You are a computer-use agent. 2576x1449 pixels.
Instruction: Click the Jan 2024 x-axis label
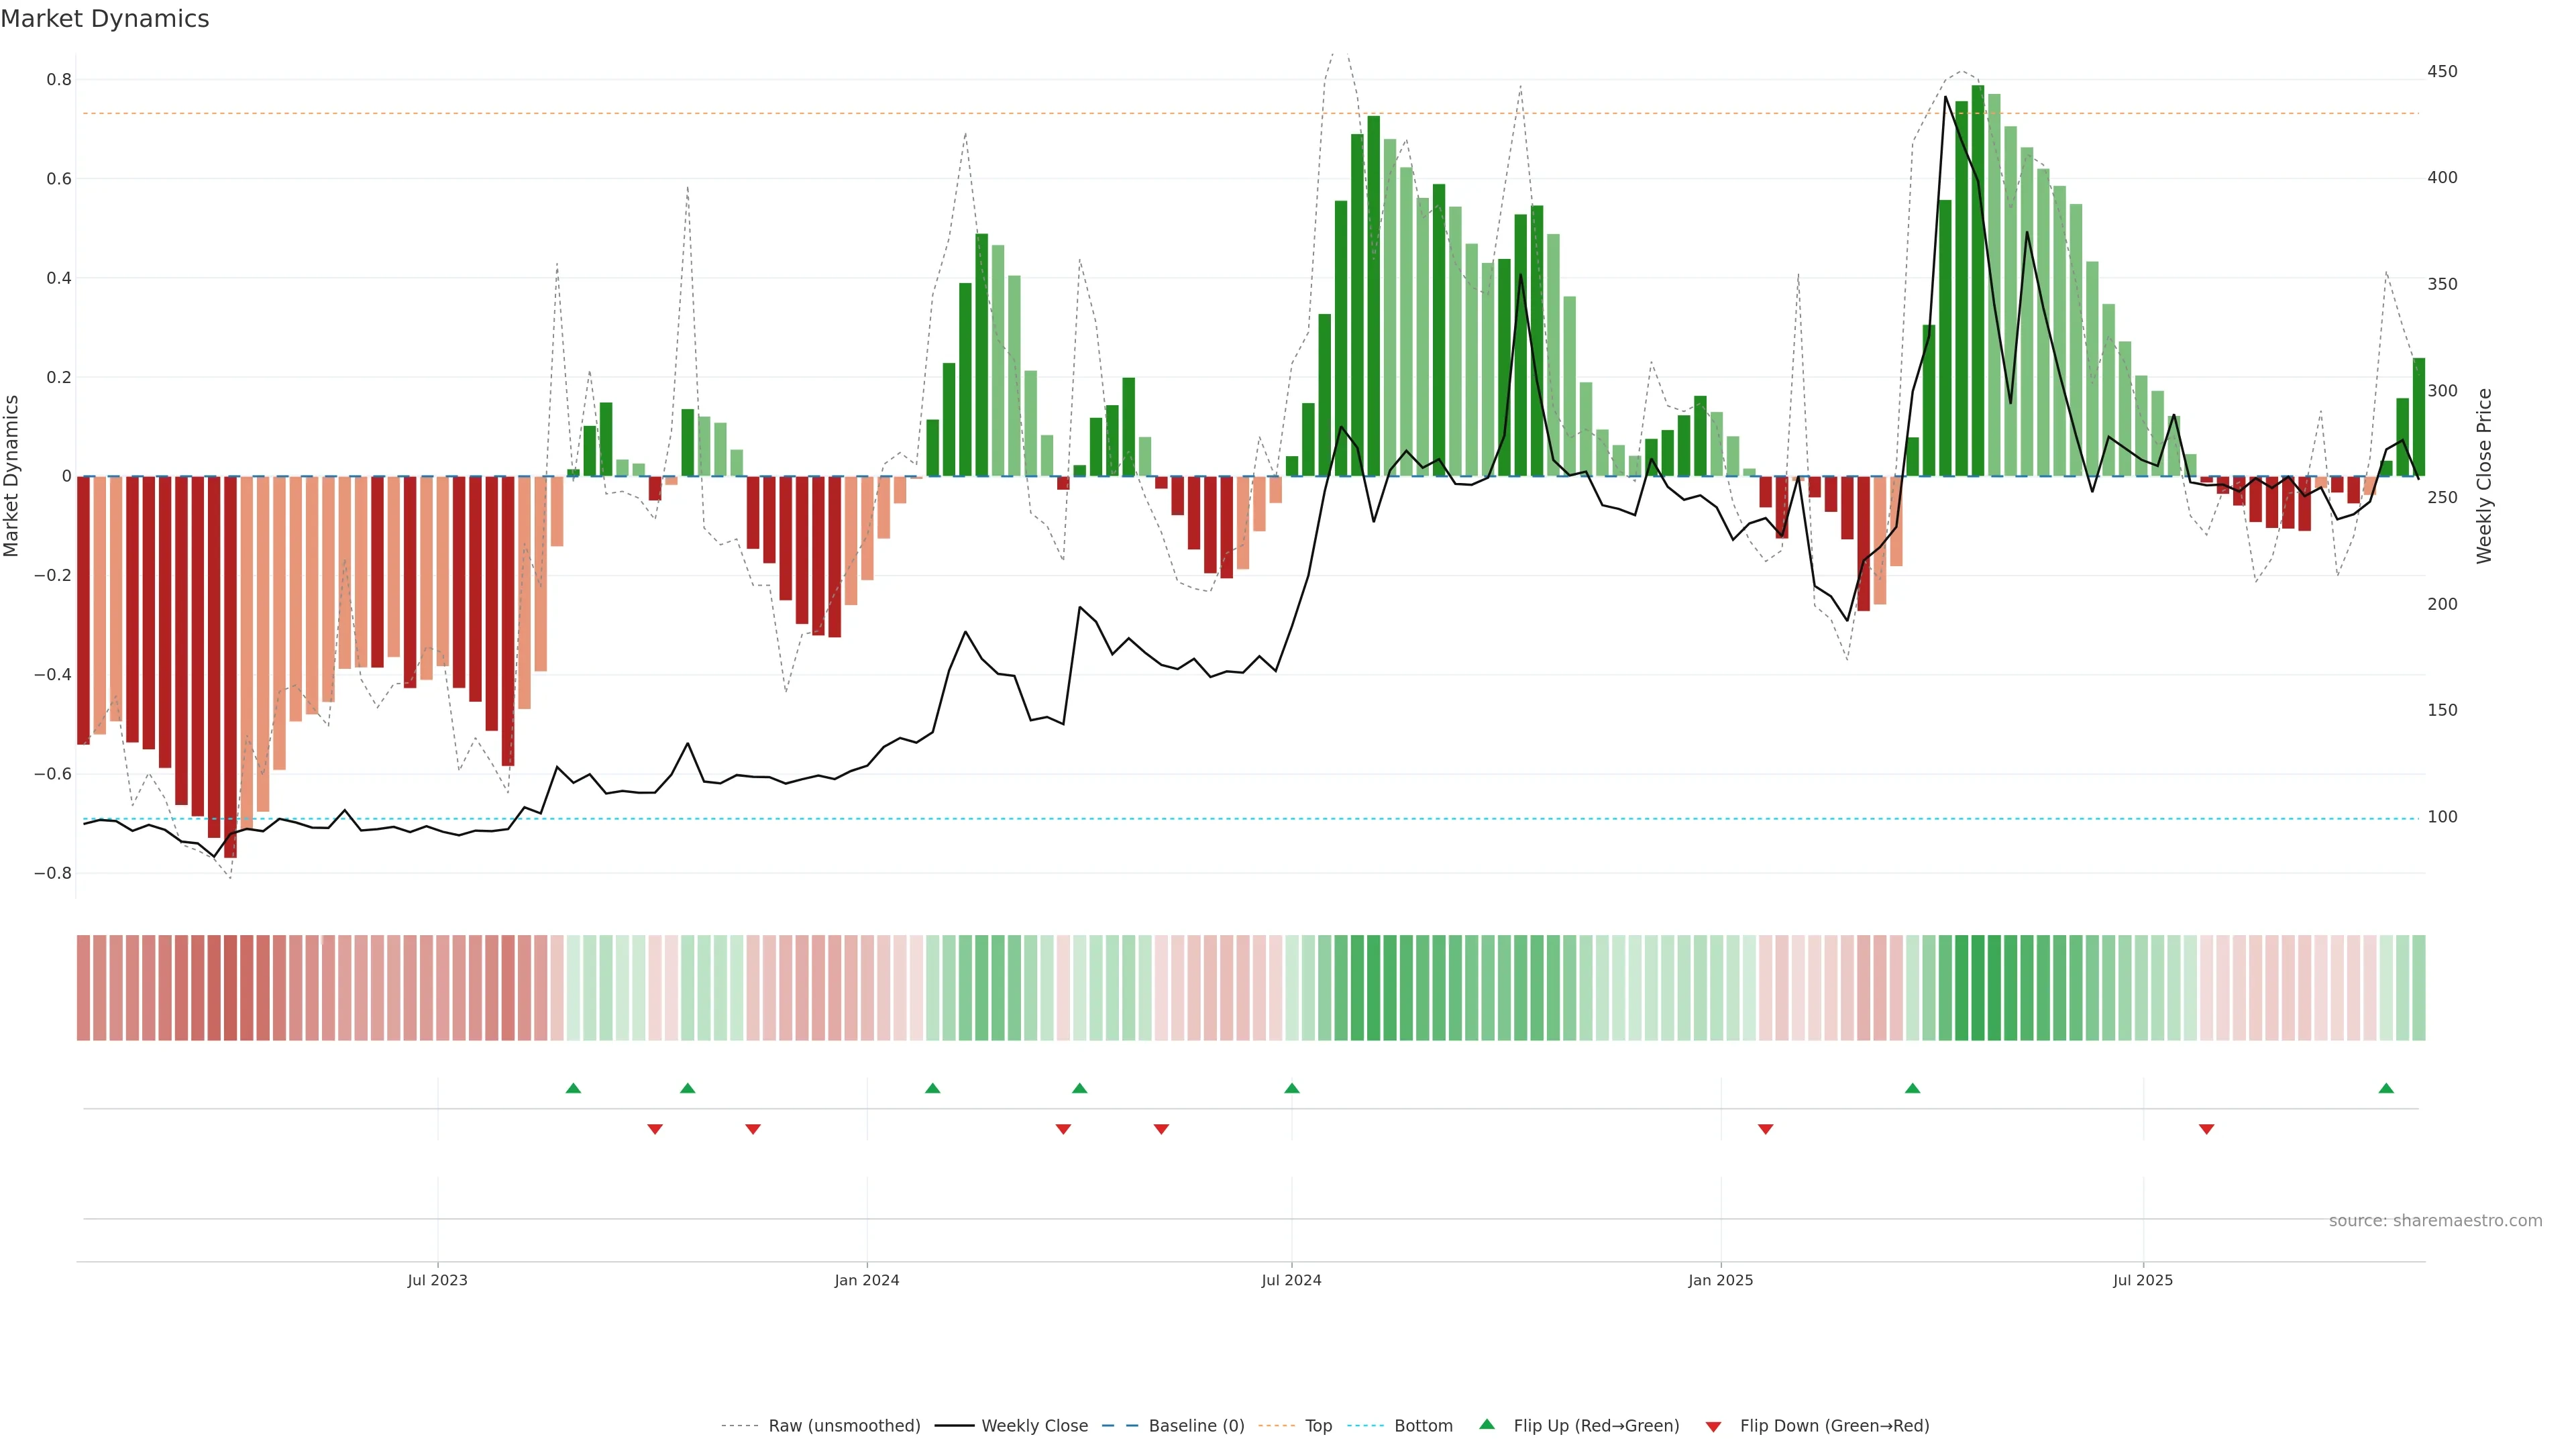867,1280
